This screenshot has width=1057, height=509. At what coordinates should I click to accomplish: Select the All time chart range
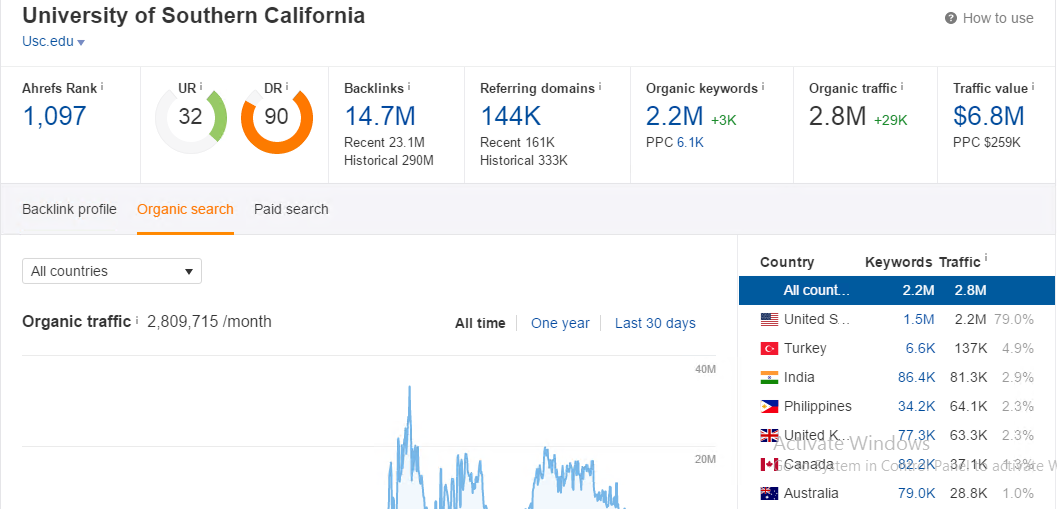(x=480, y=323)
